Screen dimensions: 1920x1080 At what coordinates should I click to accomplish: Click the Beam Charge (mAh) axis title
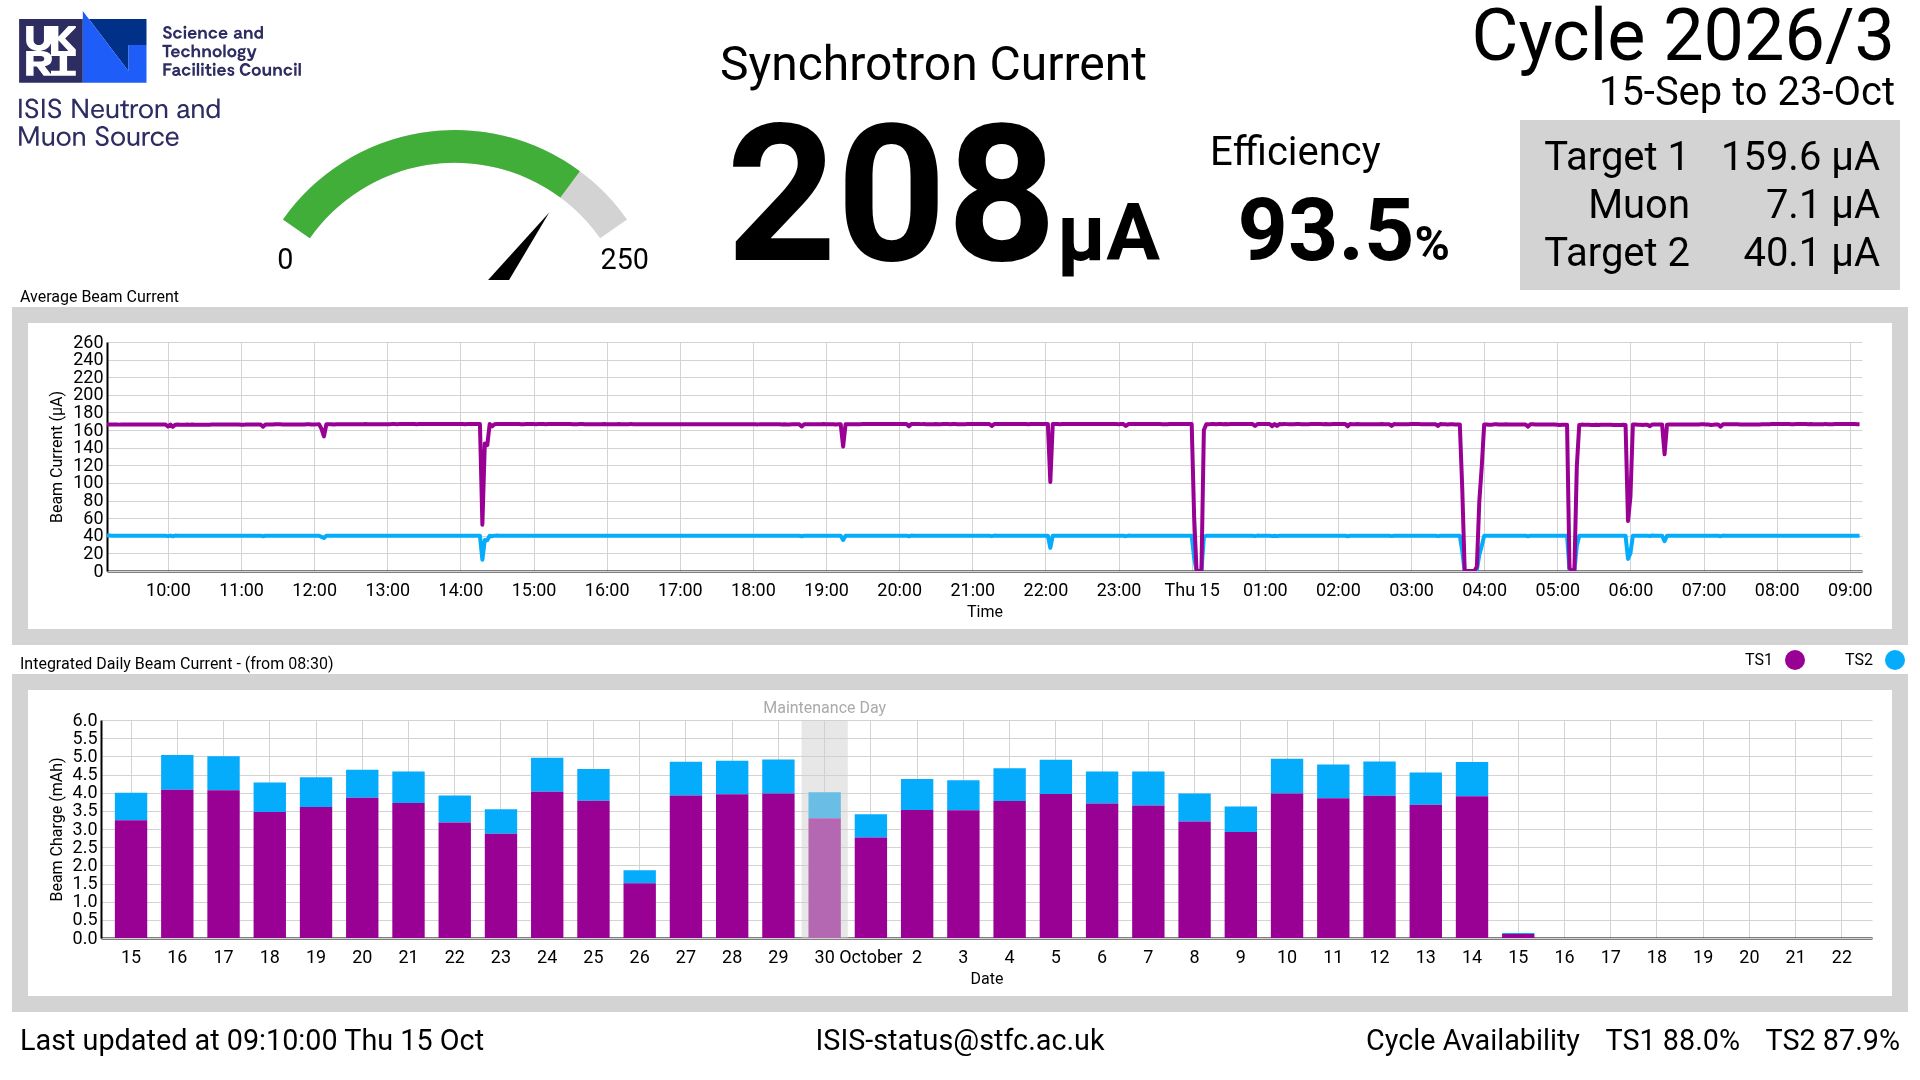tap(57, 829)
